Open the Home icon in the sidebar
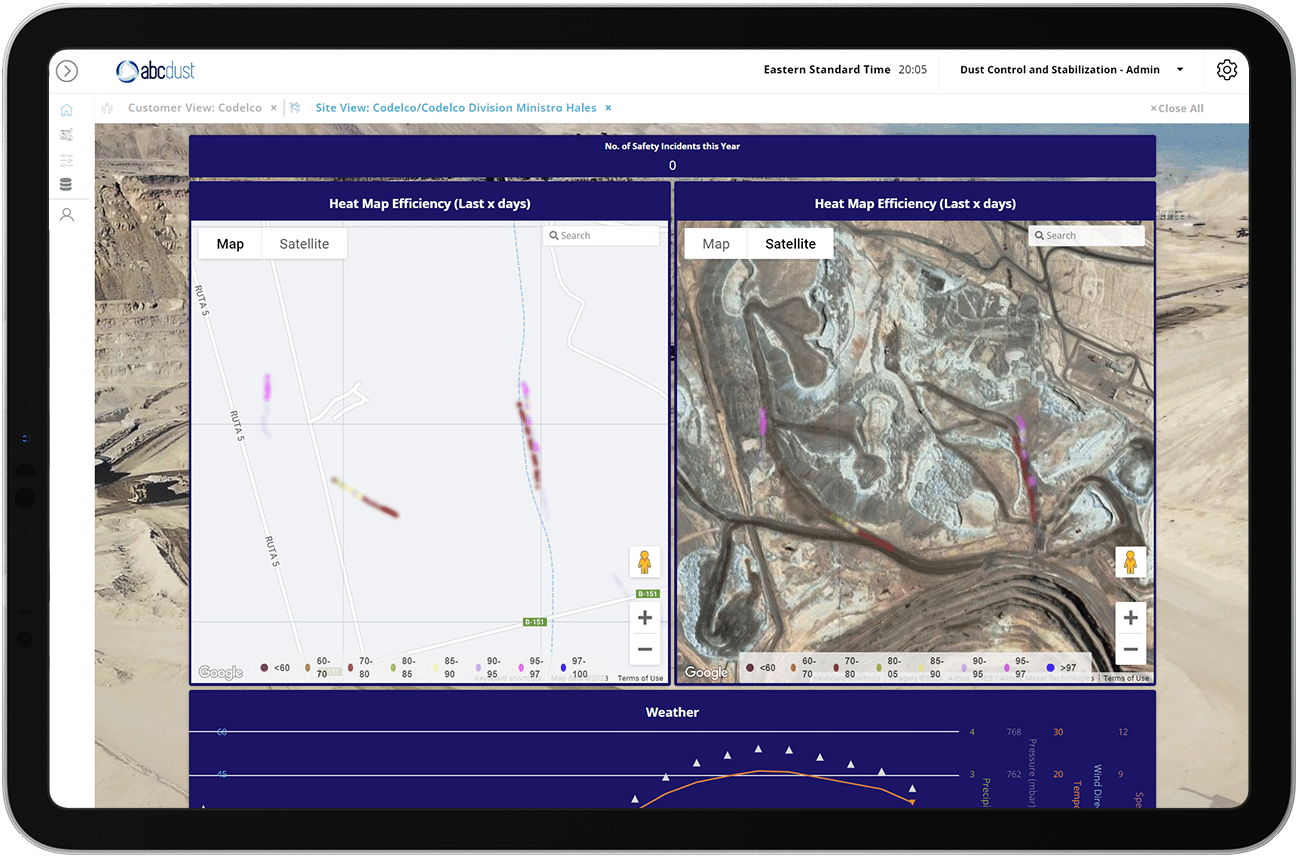This screenshot has height=857, width=1300. click(67, 110)
